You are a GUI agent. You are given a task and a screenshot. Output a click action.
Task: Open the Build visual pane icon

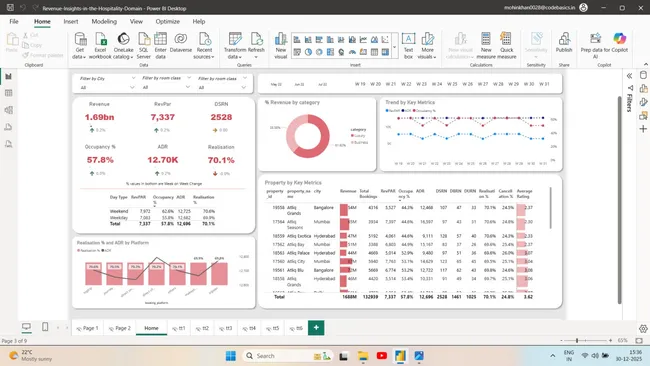(x=643, y=88)
